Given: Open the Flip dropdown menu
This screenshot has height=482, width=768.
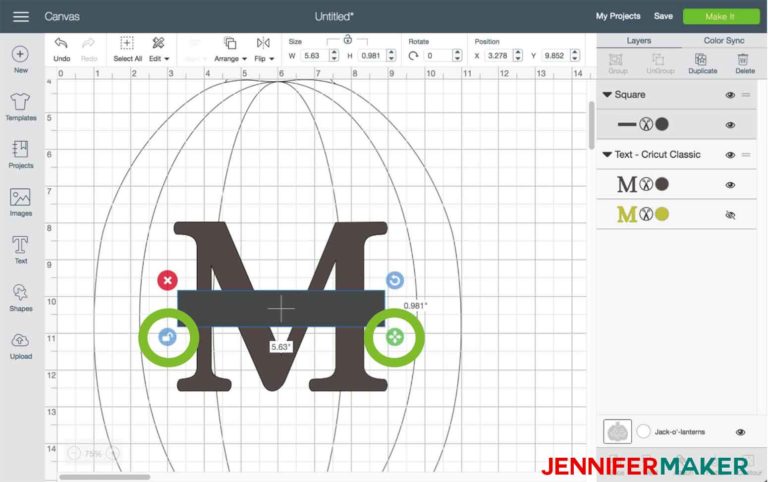Looking at the screenshot, I should [x=264, y=49].
